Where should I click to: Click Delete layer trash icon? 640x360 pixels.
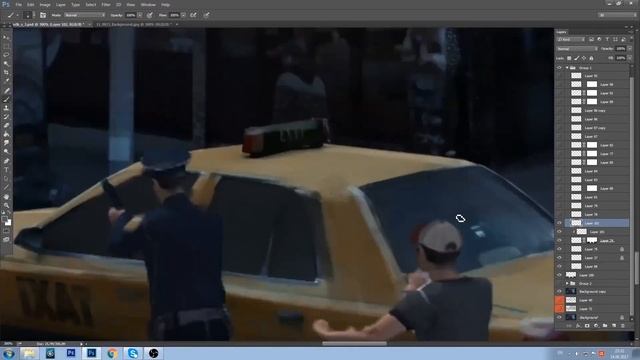pos(623,326)
